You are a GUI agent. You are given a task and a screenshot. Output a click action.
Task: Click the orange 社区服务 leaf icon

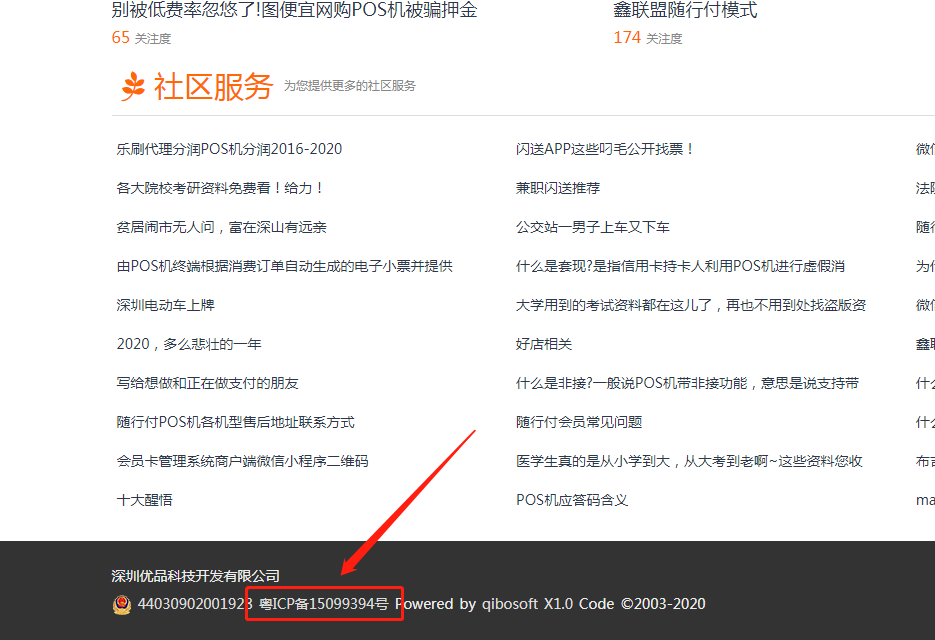point(133,87)
